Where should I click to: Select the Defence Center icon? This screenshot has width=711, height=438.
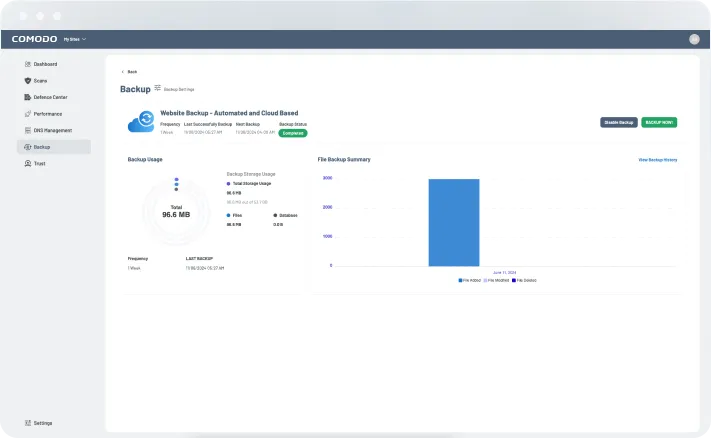[x=27, y=97]
